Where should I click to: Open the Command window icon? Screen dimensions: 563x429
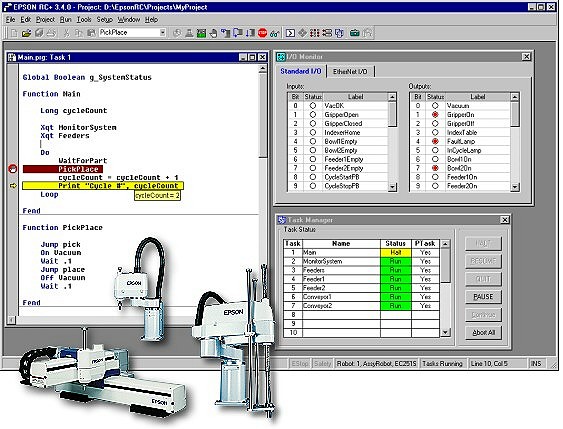pyautogui.click(x=290, y=33)
